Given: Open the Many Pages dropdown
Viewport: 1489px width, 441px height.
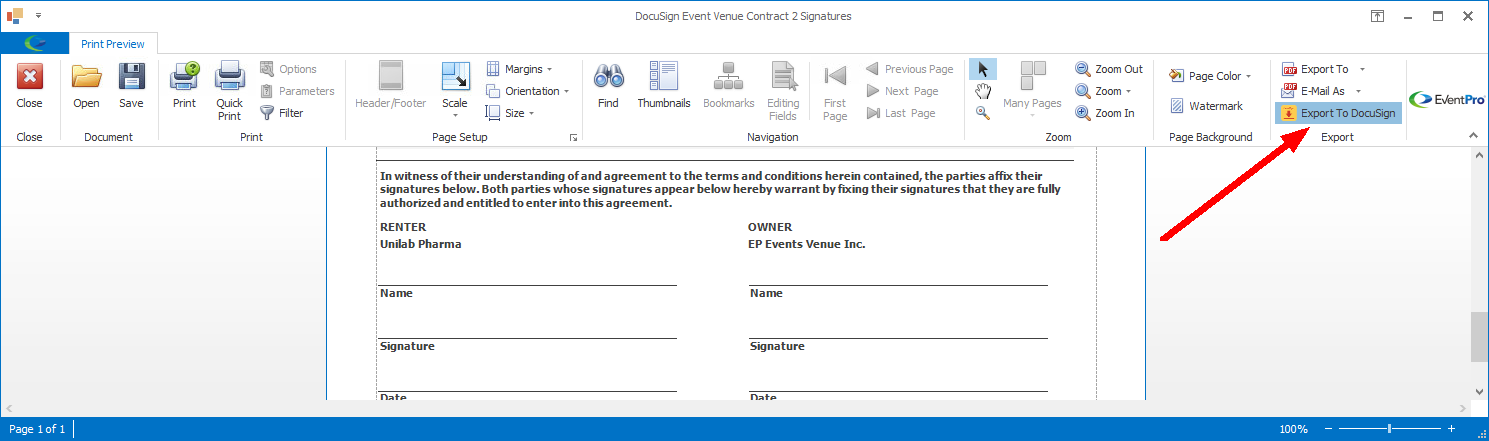Looking at the screenshot, I should tap(1032, 90).
